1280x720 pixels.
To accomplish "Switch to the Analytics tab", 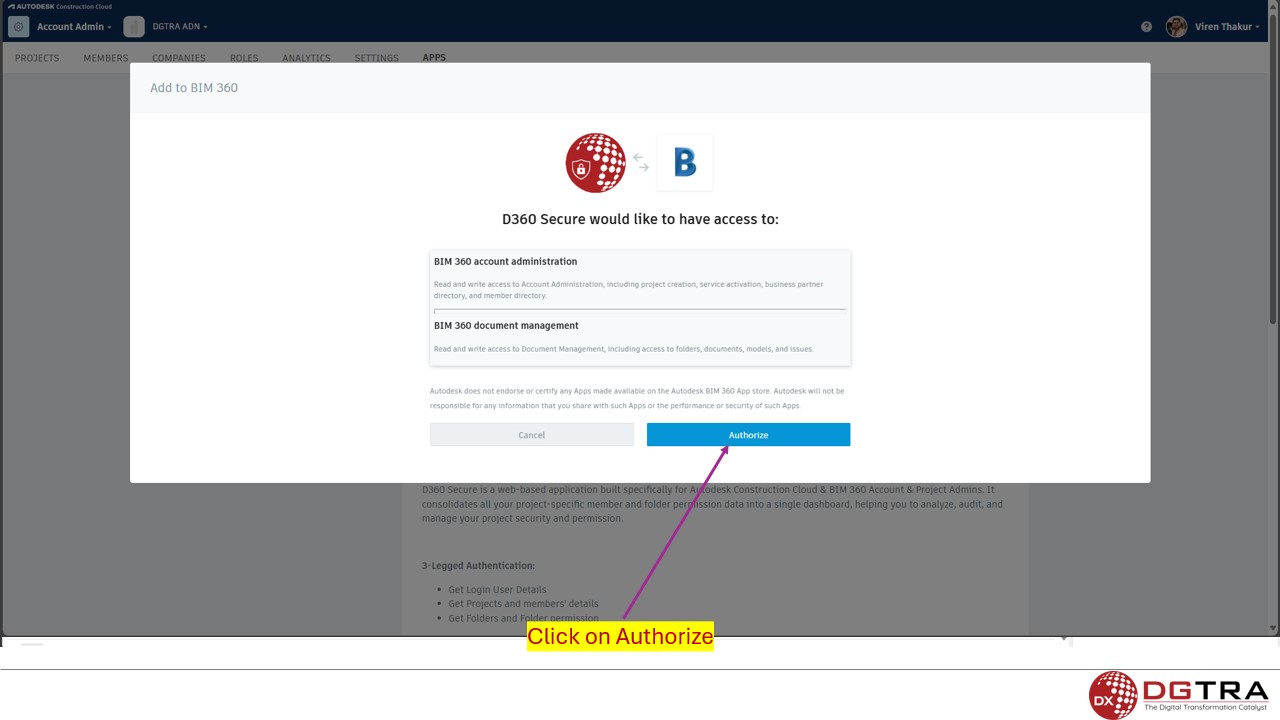I will pyautogui.click(x=306, y=58).
